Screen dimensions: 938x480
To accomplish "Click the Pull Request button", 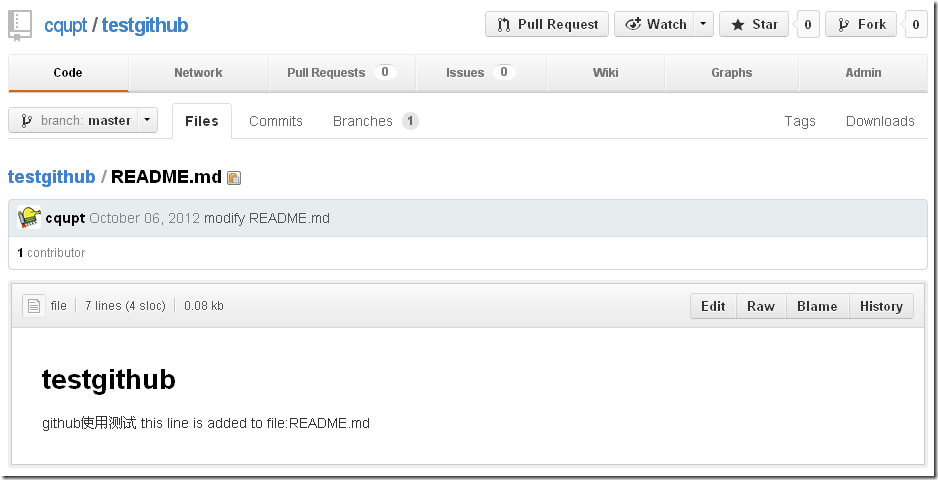I will (547, 25).
